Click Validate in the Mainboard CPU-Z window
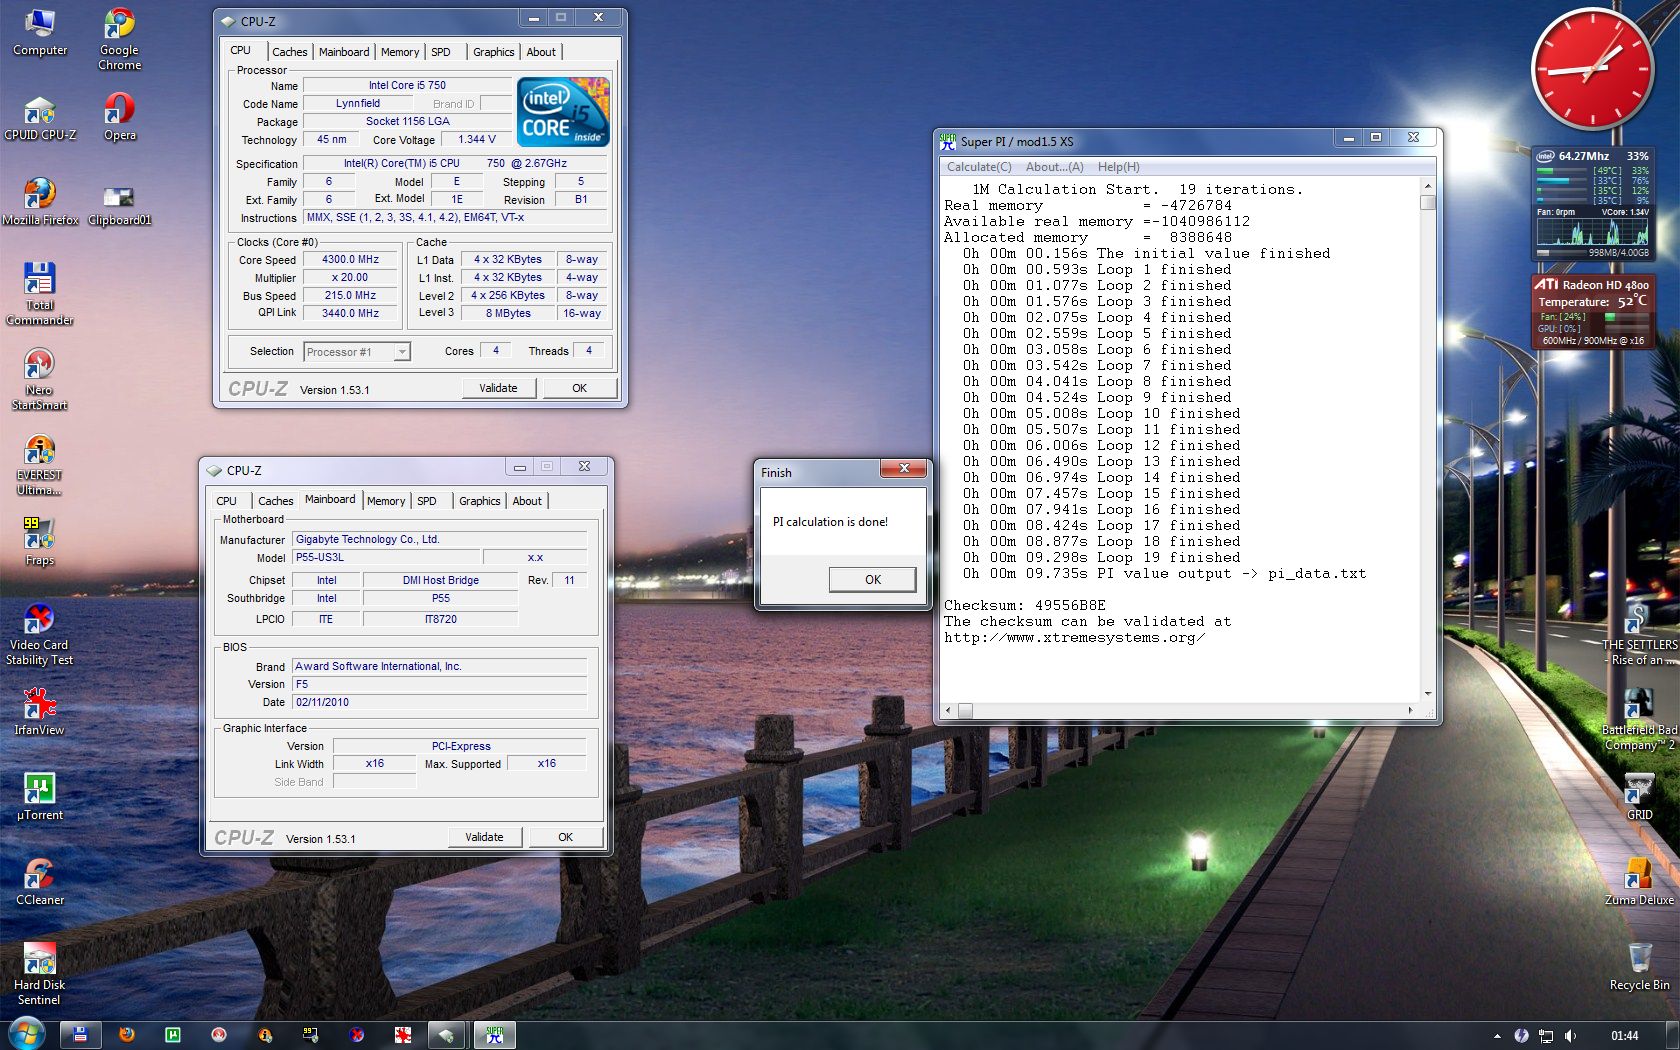Viewport: 1680px width, 1050px height. pyautogui.click(x=484, y=837)
